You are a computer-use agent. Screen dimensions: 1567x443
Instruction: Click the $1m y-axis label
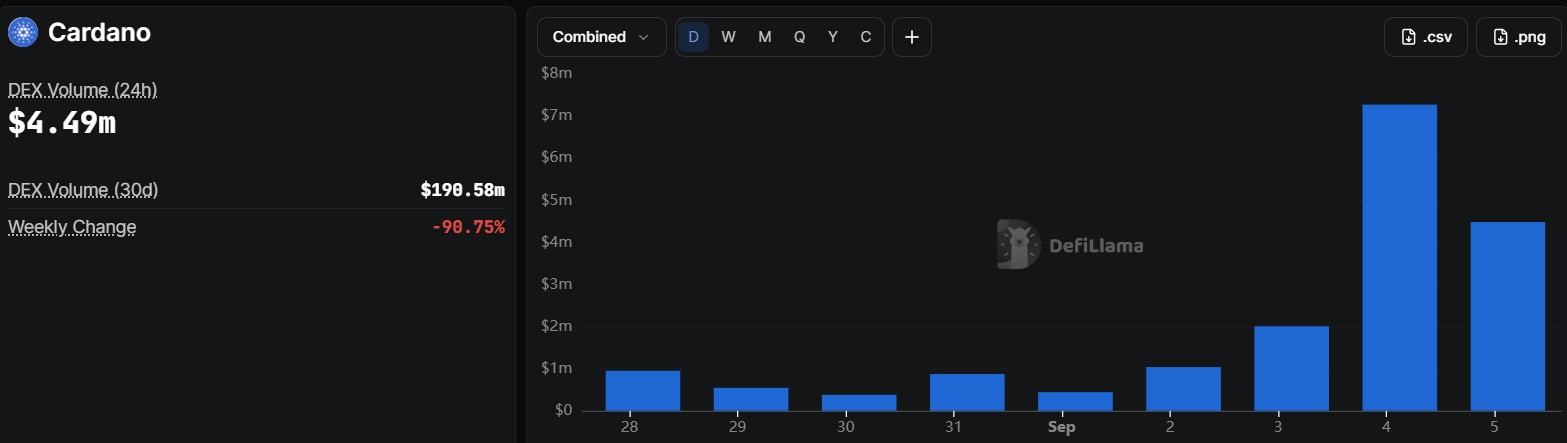click(x=556, y=368)
